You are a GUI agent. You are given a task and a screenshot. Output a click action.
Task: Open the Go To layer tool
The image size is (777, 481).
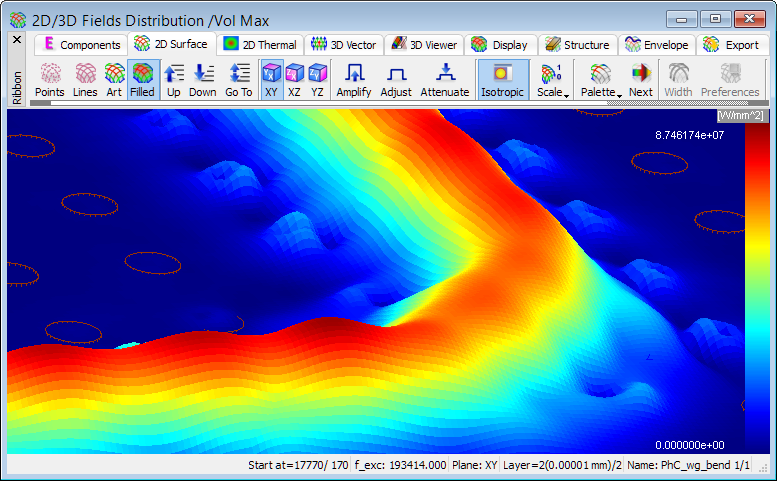click(x=238, y=80)
